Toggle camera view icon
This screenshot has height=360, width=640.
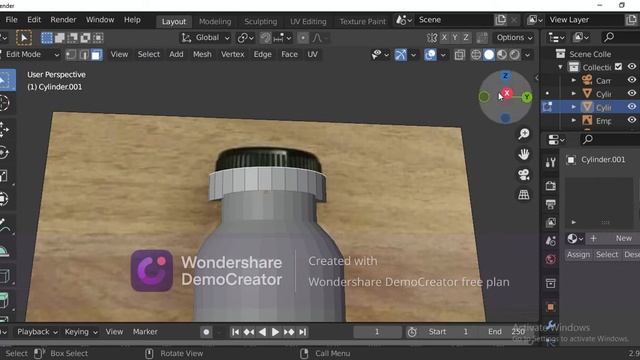pos(524,175)
